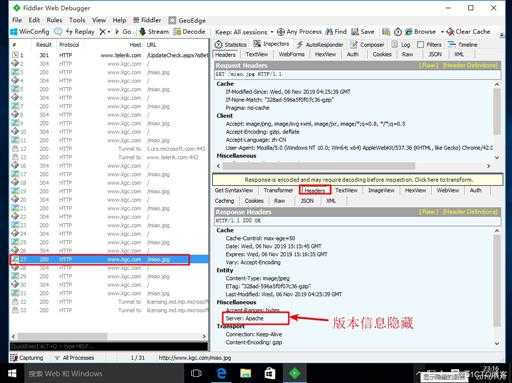Toggle the Decode toolbar option

coord(190,32)
